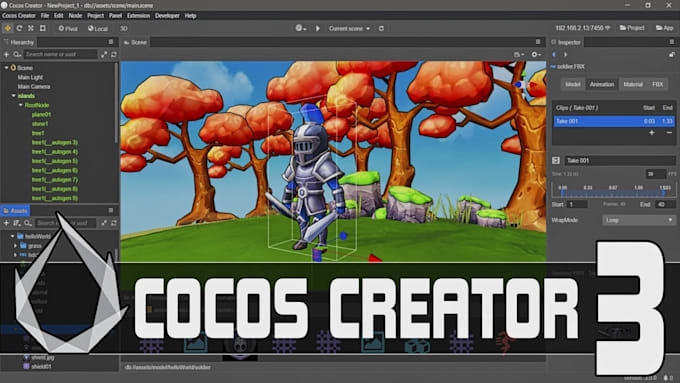Collapse the RootNode tree item

tap(20, 105)
